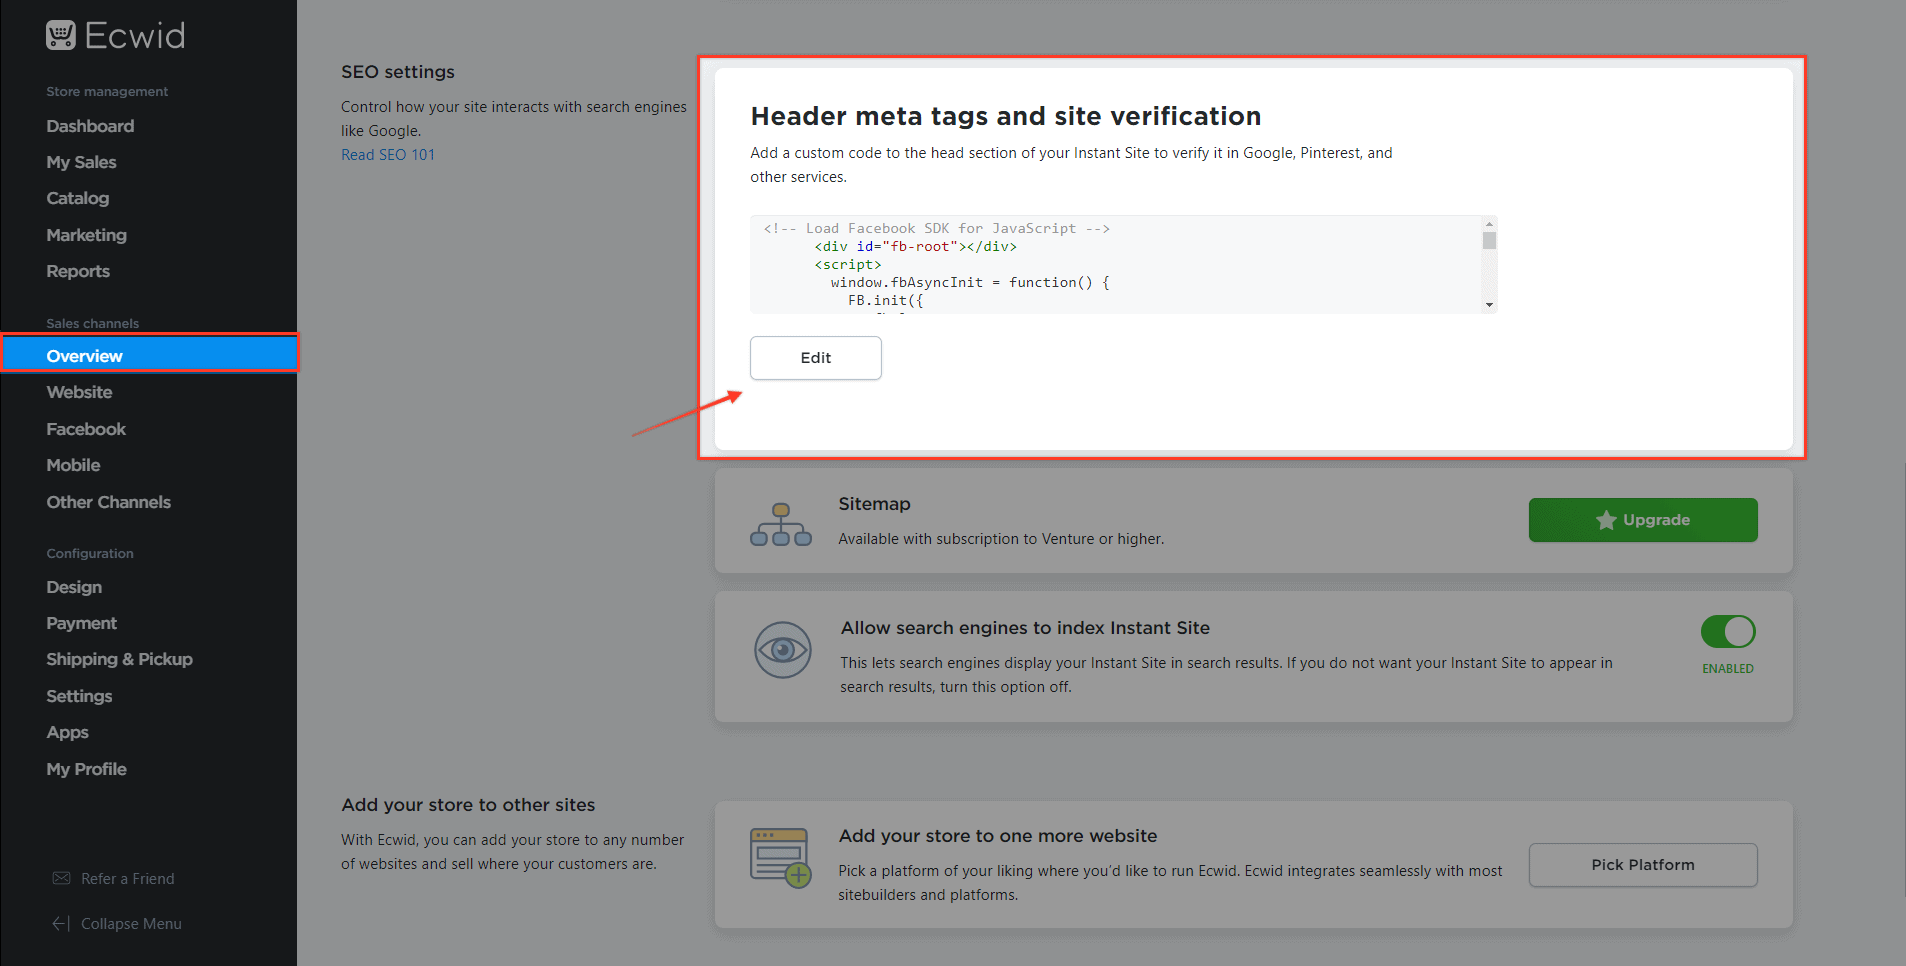Open the Facebook sales channel
1906x966 pixels.
click(x=86, y=429)
